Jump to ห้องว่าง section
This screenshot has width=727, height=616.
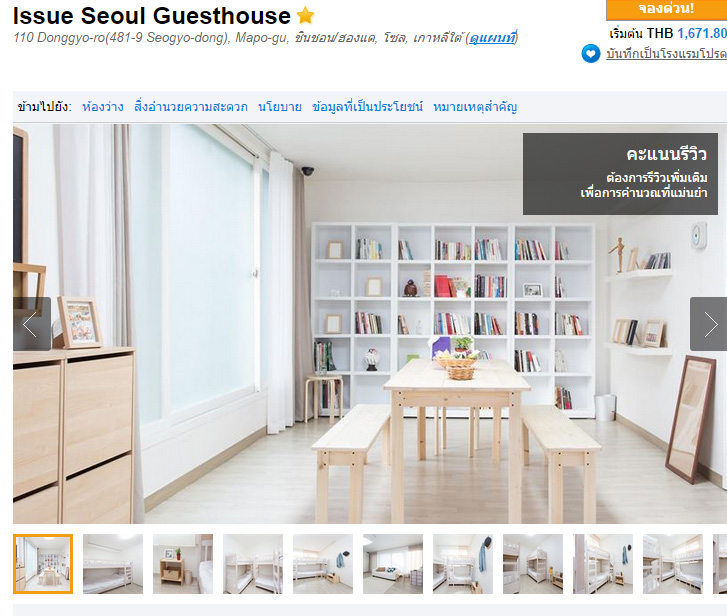(103, 107)
